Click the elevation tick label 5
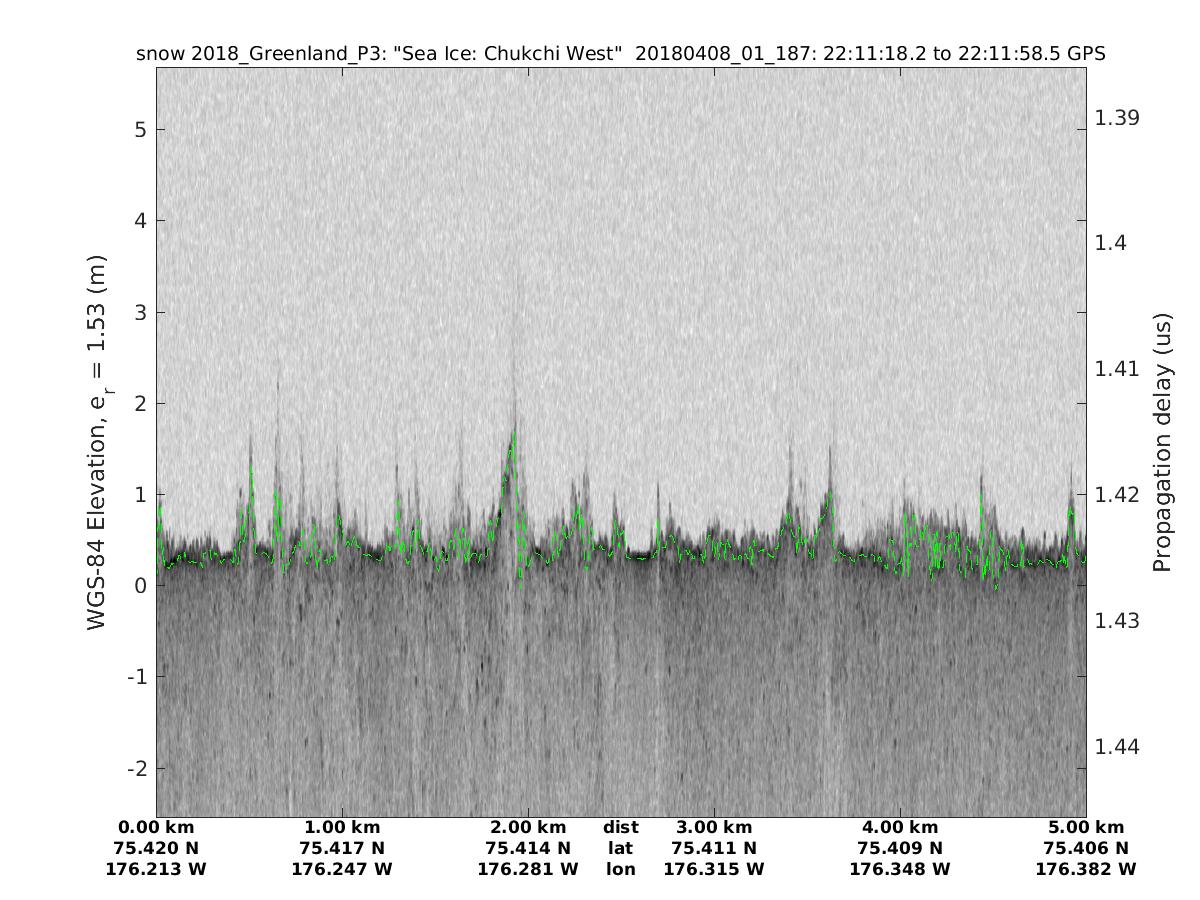Screen dimensions: 1200x900 [x=142, y=130]
